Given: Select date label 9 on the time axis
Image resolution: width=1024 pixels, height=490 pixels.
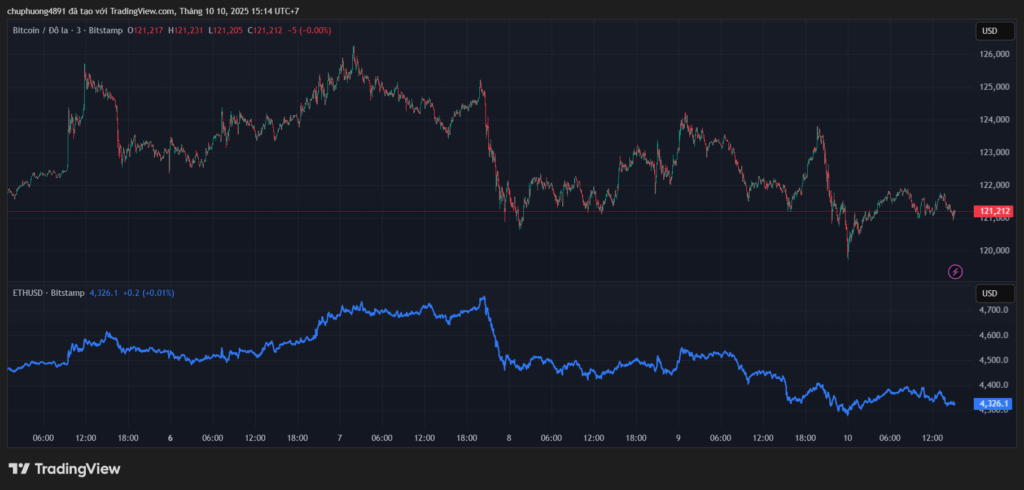Looking at the screenshot, I should pyautogui.click(x=678, y=437).
